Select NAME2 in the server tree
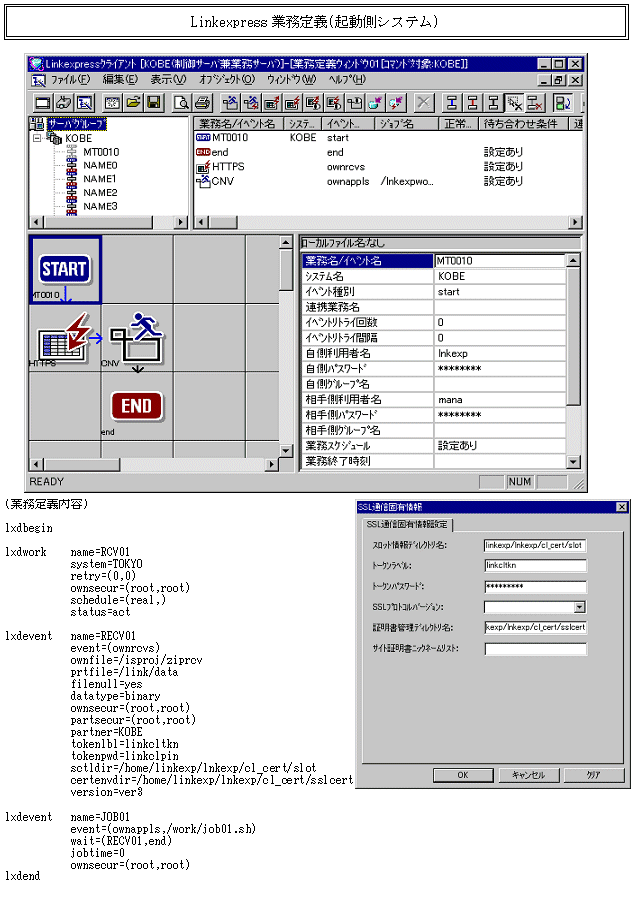This screenshot has height=901, width=637. [x=100, y=192]
